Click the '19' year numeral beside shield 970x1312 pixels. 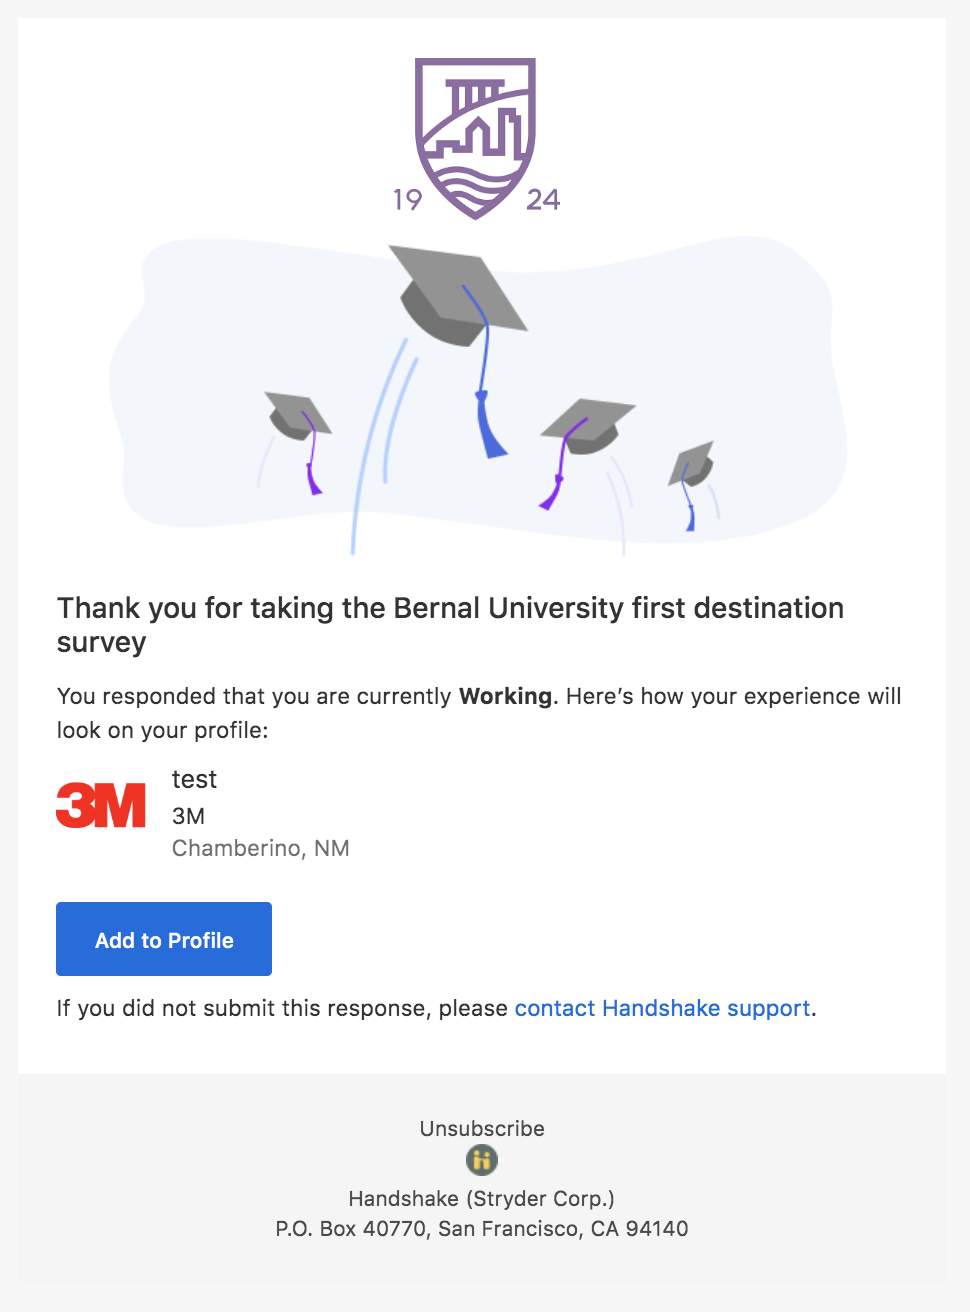[x=408, y=200]
